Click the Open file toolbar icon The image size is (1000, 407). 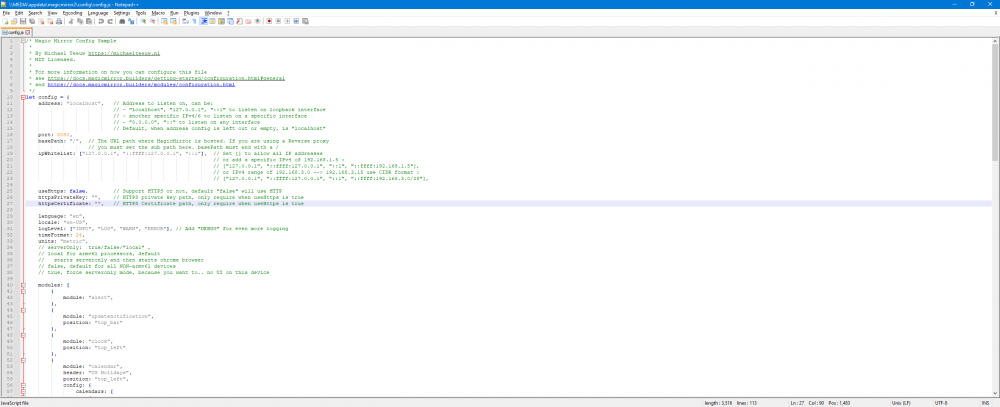pos(14,21)
